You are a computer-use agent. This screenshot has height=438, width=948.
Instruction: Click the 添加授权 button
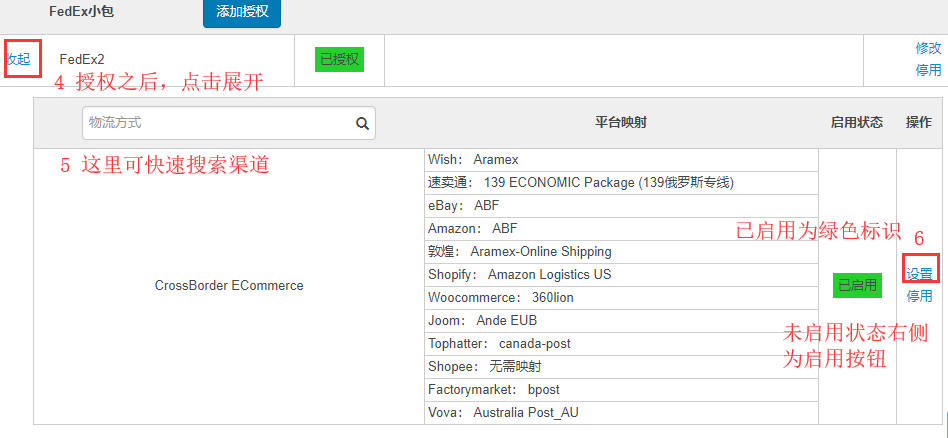coord(242,13)
